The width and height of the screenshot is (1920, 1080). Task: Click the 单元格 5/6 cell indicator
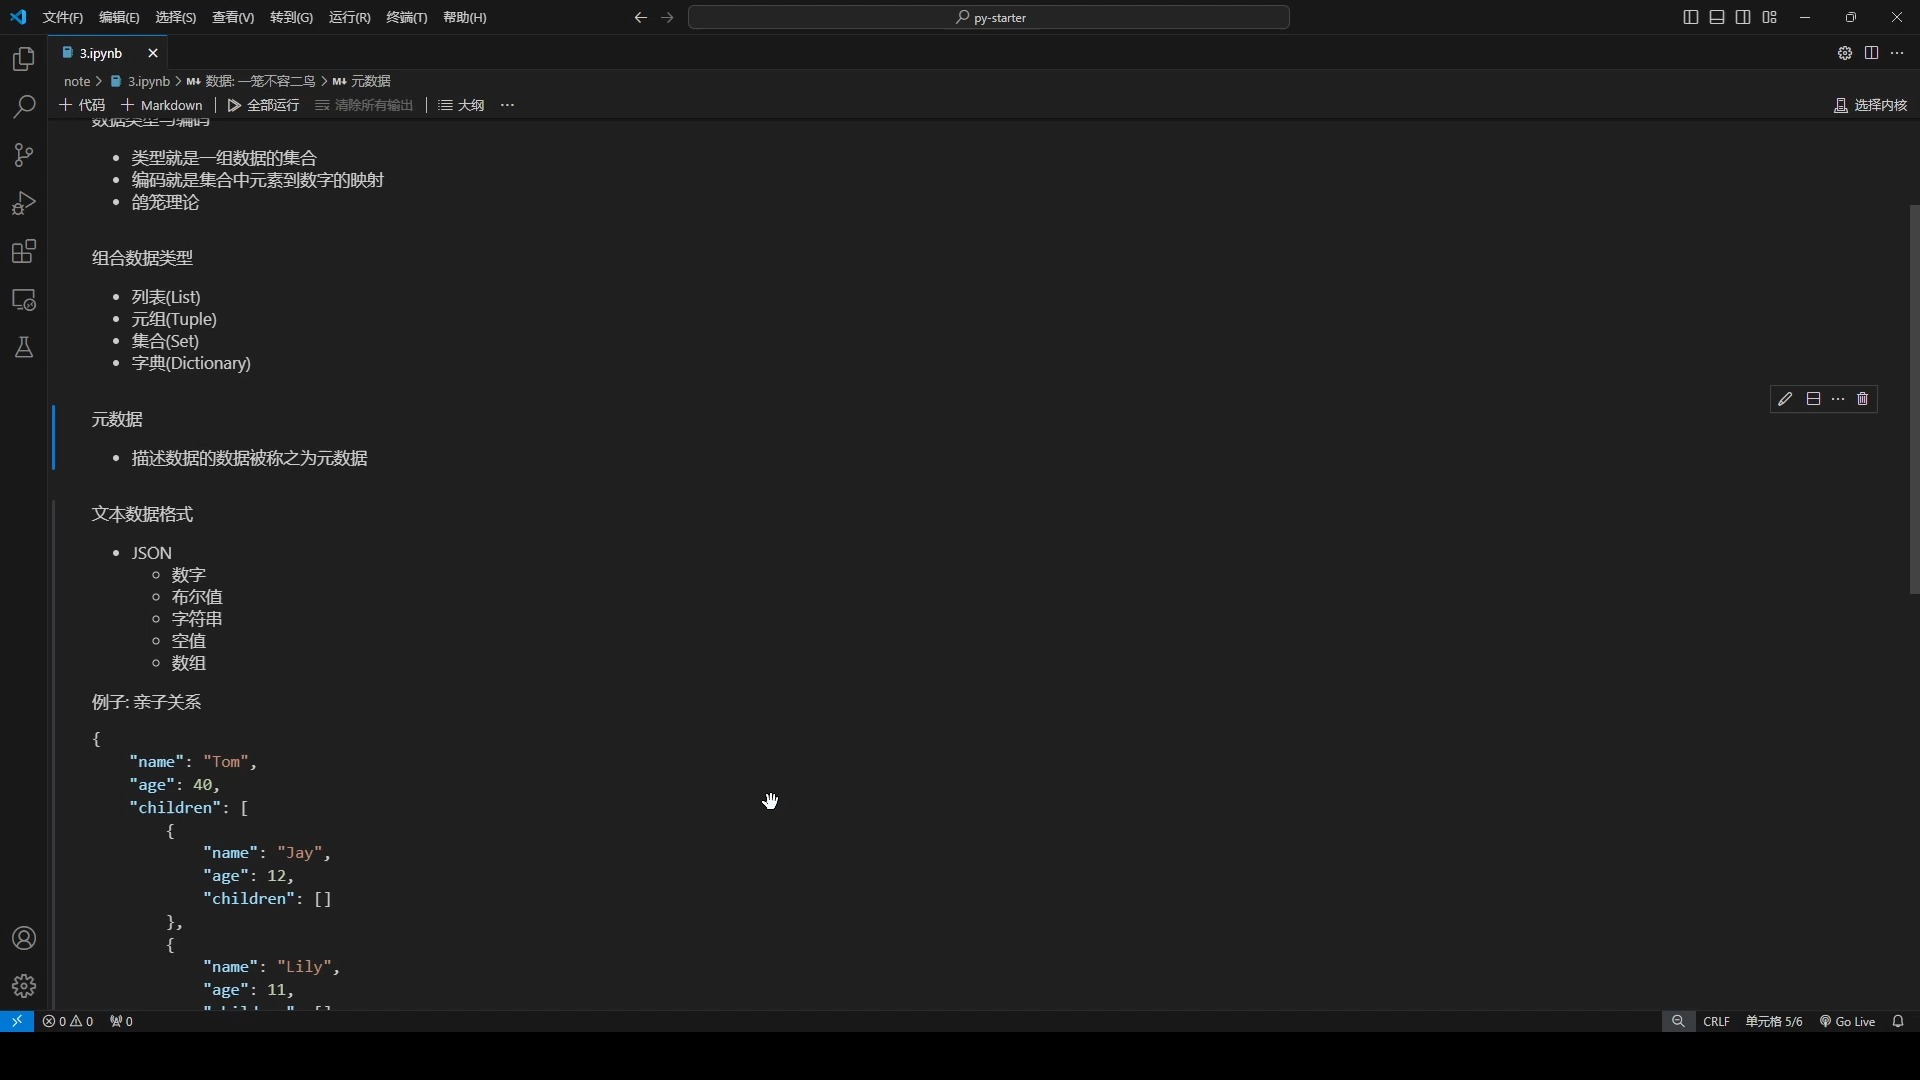click(x=1774, y=1021)
